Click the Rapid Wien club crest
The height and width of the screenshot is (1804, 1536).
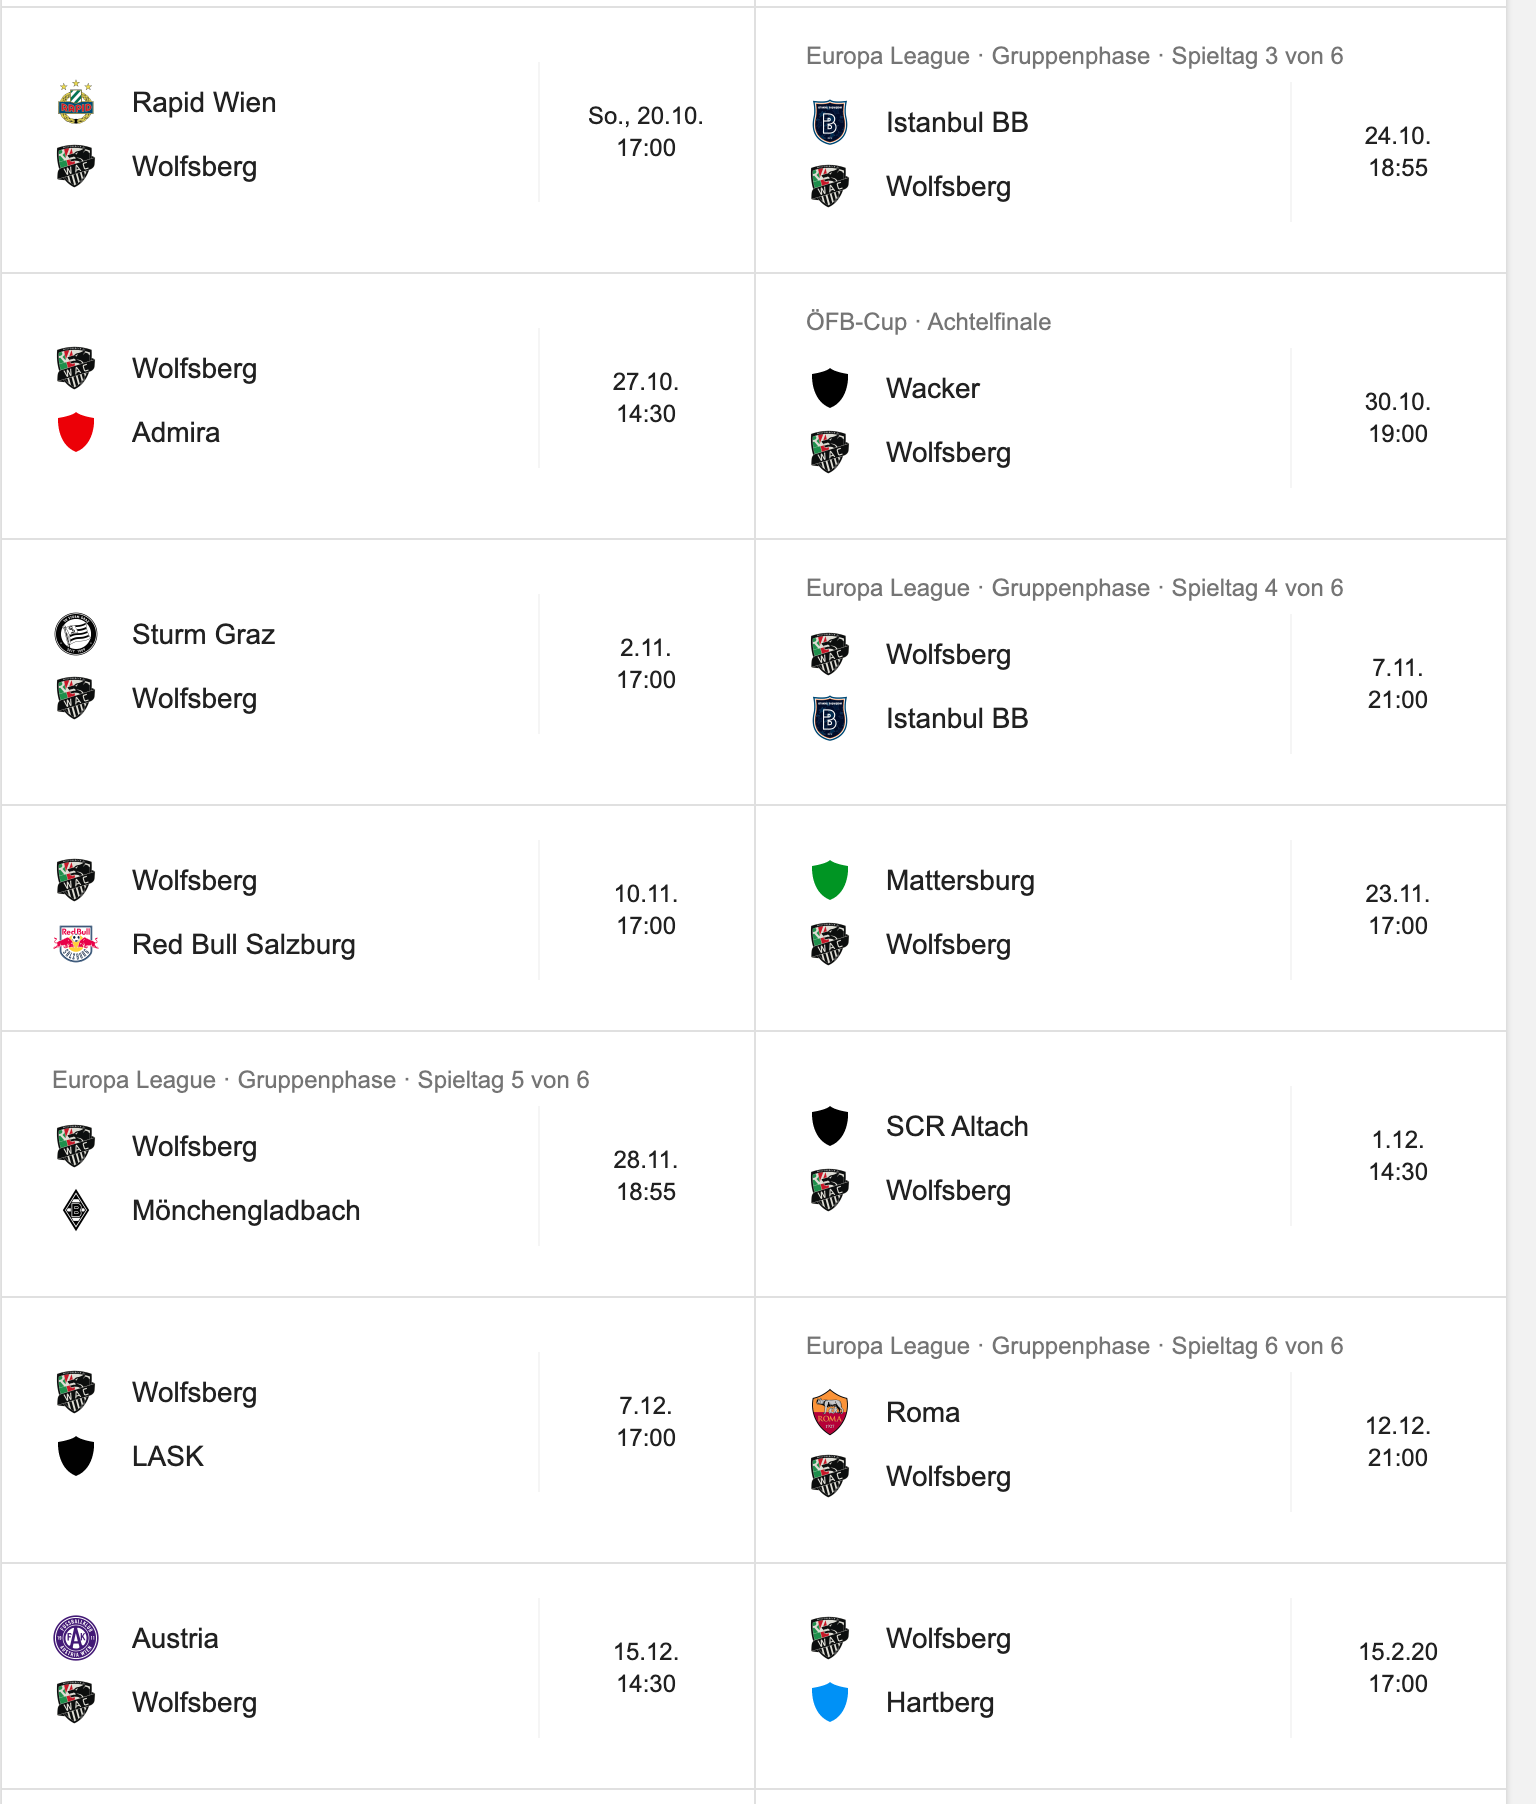pyautogui.click(x=76, y=102)
